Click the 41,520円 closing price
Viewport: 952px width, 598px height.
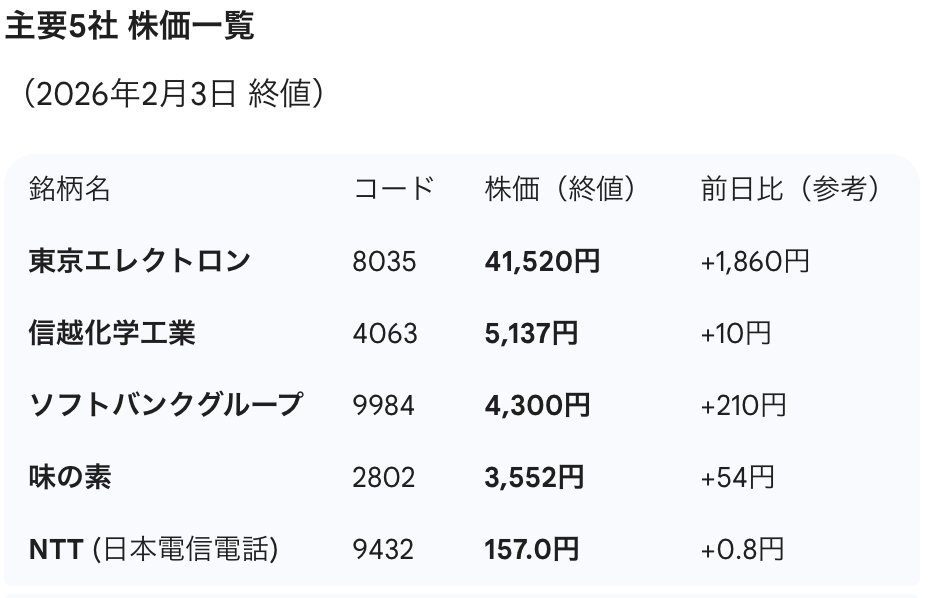point(542,261)
